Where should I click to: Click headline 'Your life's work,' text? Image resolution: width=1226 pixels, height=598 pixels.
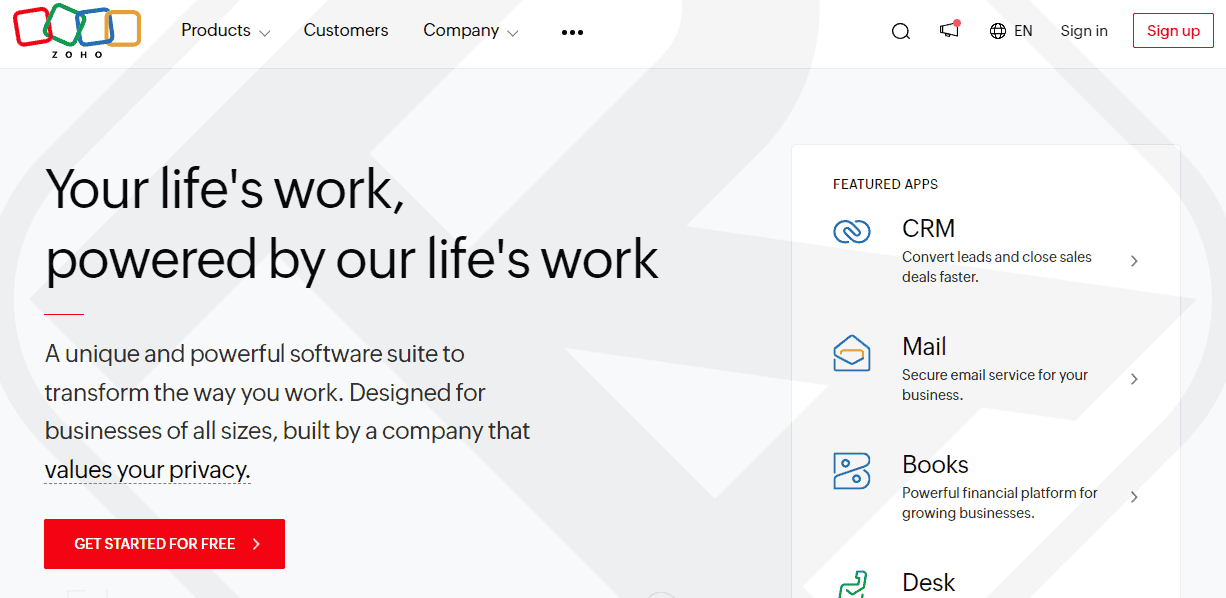225,189
